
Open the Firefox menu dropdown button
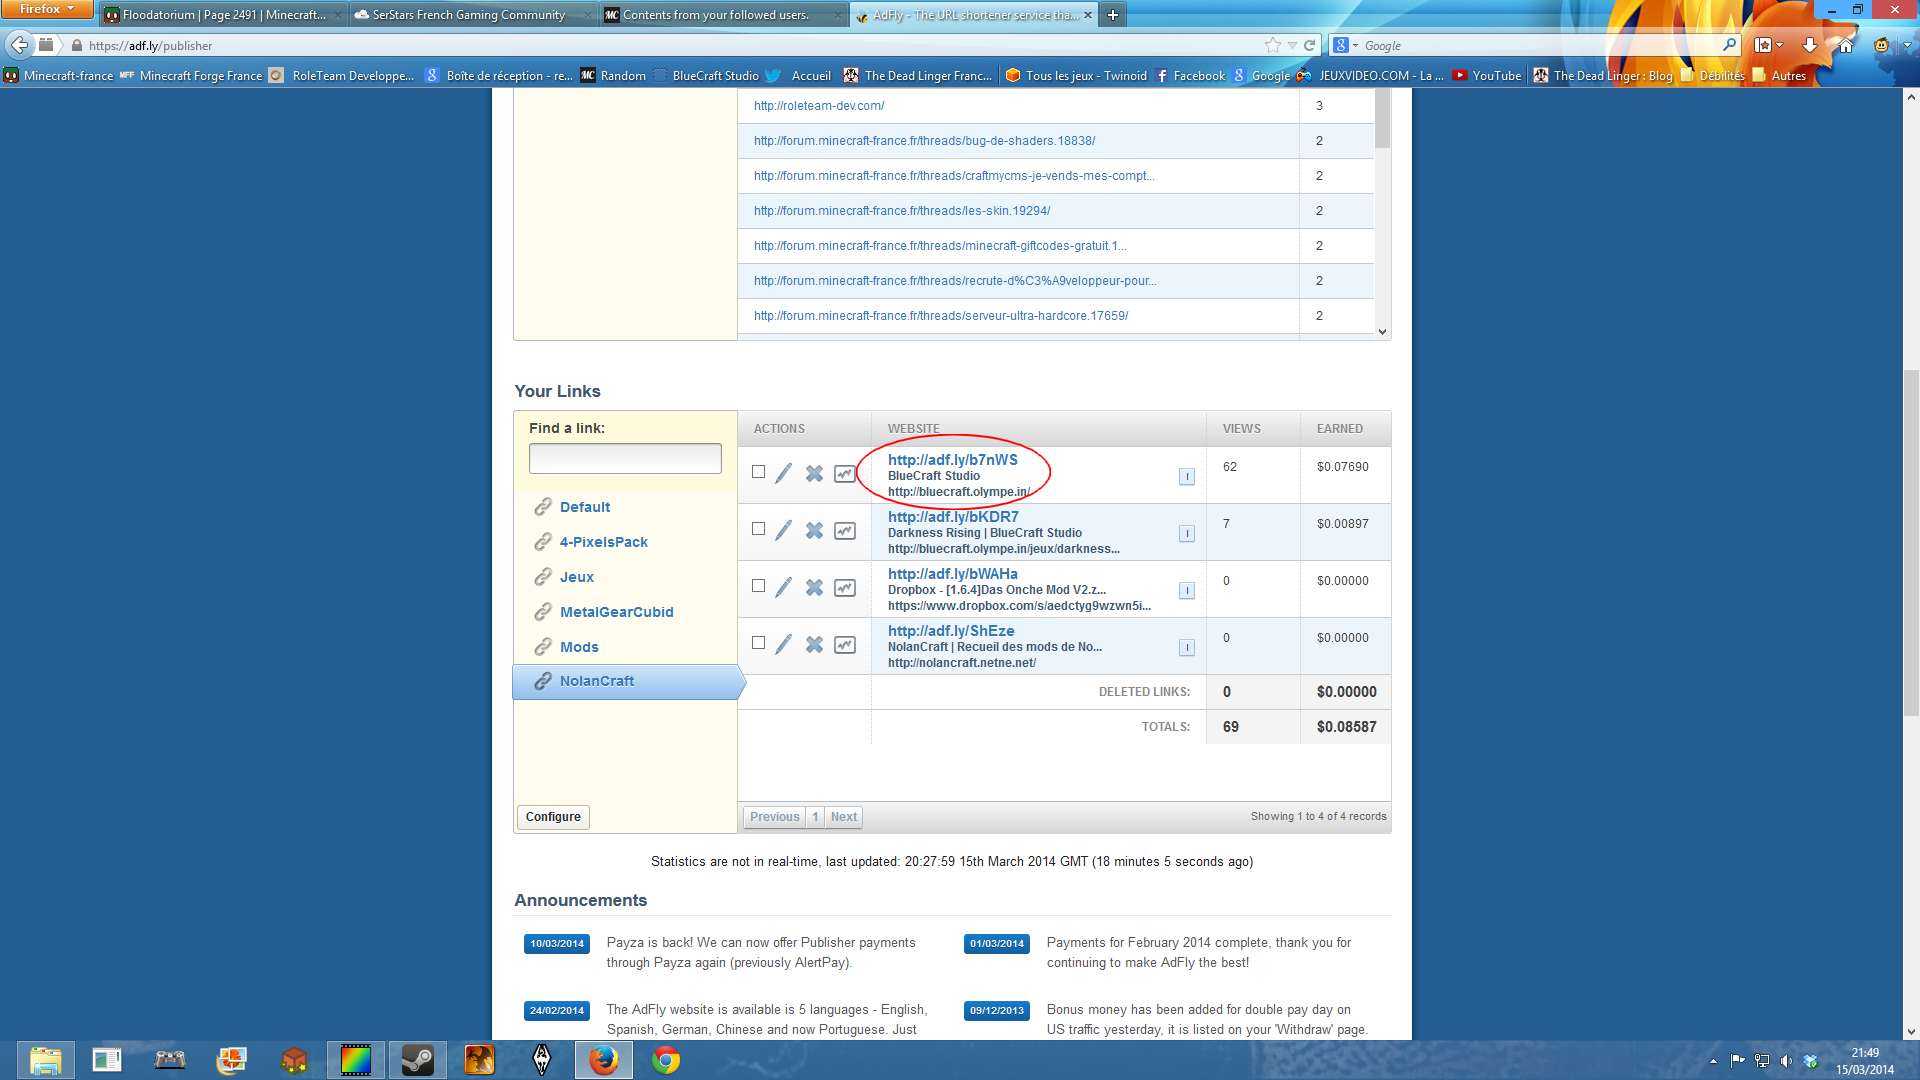[x=47, y=9]
